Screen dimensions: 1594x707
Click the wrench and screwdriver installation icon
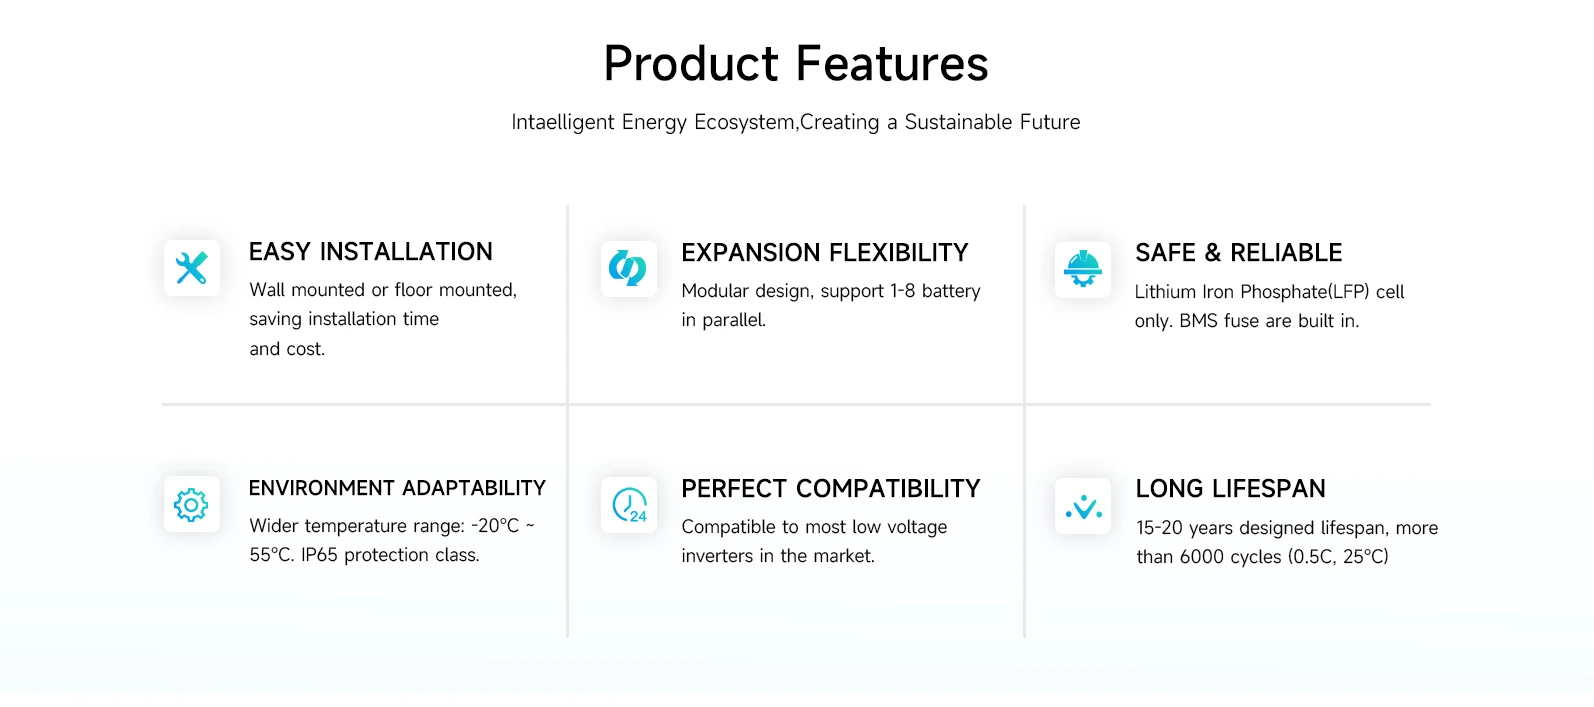pyautogui.click(x=192, y=268)
